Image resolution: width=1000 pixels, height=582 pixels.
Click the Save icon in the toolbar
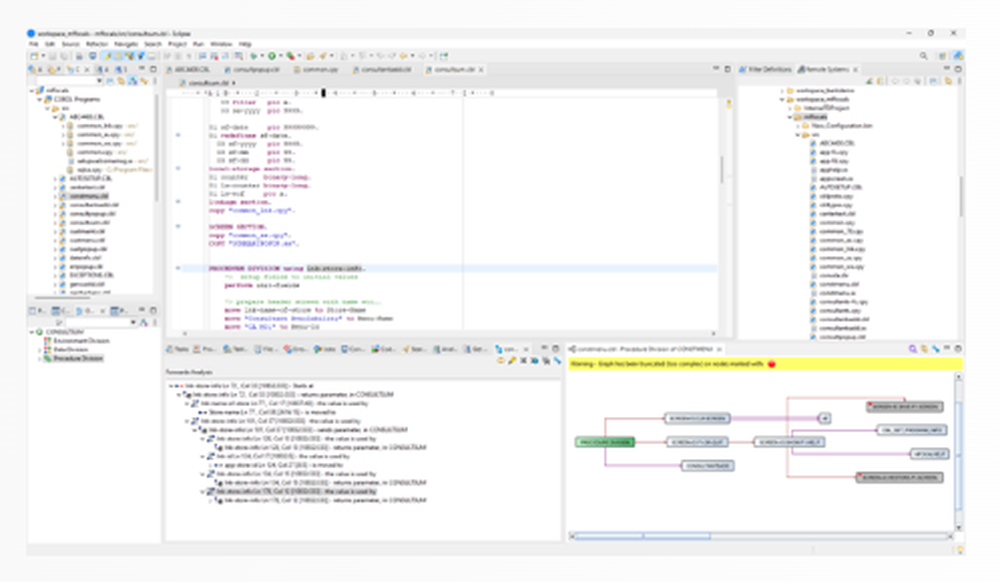click(52, 54)
